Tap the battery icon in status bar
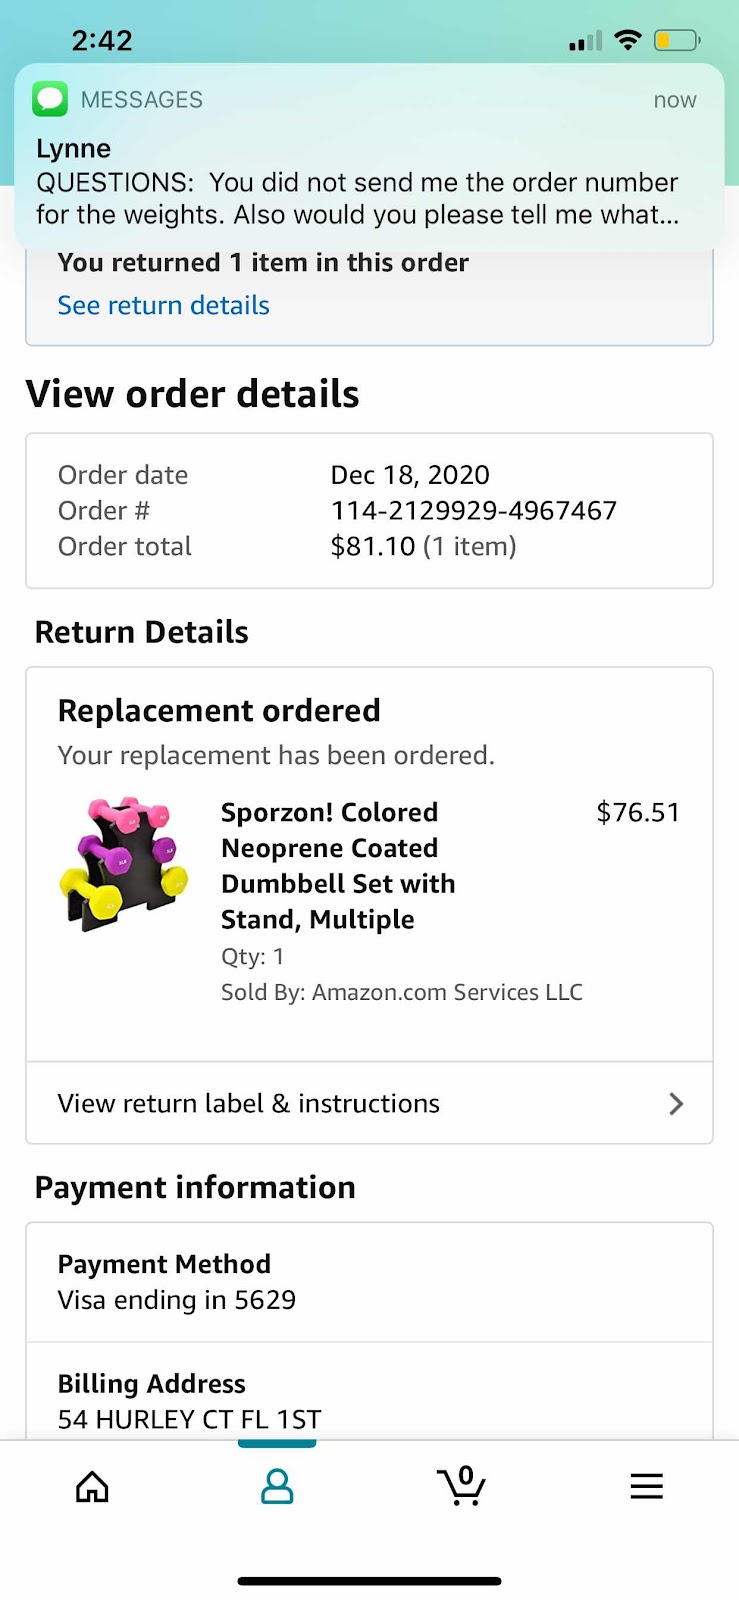739x1600 pixels. (677, 41)
